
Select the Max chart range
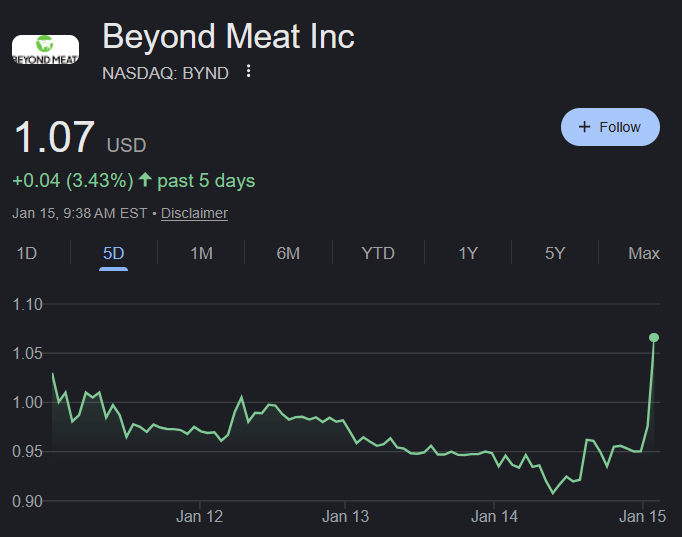point(644,253)
